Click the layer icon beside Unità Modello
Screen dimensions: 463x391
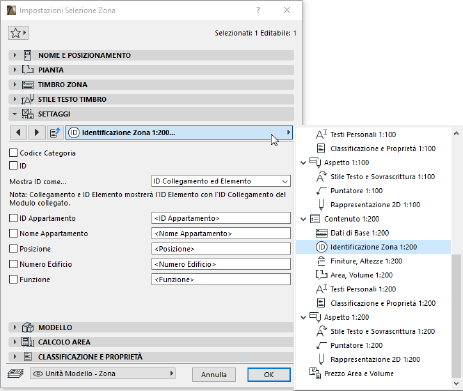pos(15,373)
